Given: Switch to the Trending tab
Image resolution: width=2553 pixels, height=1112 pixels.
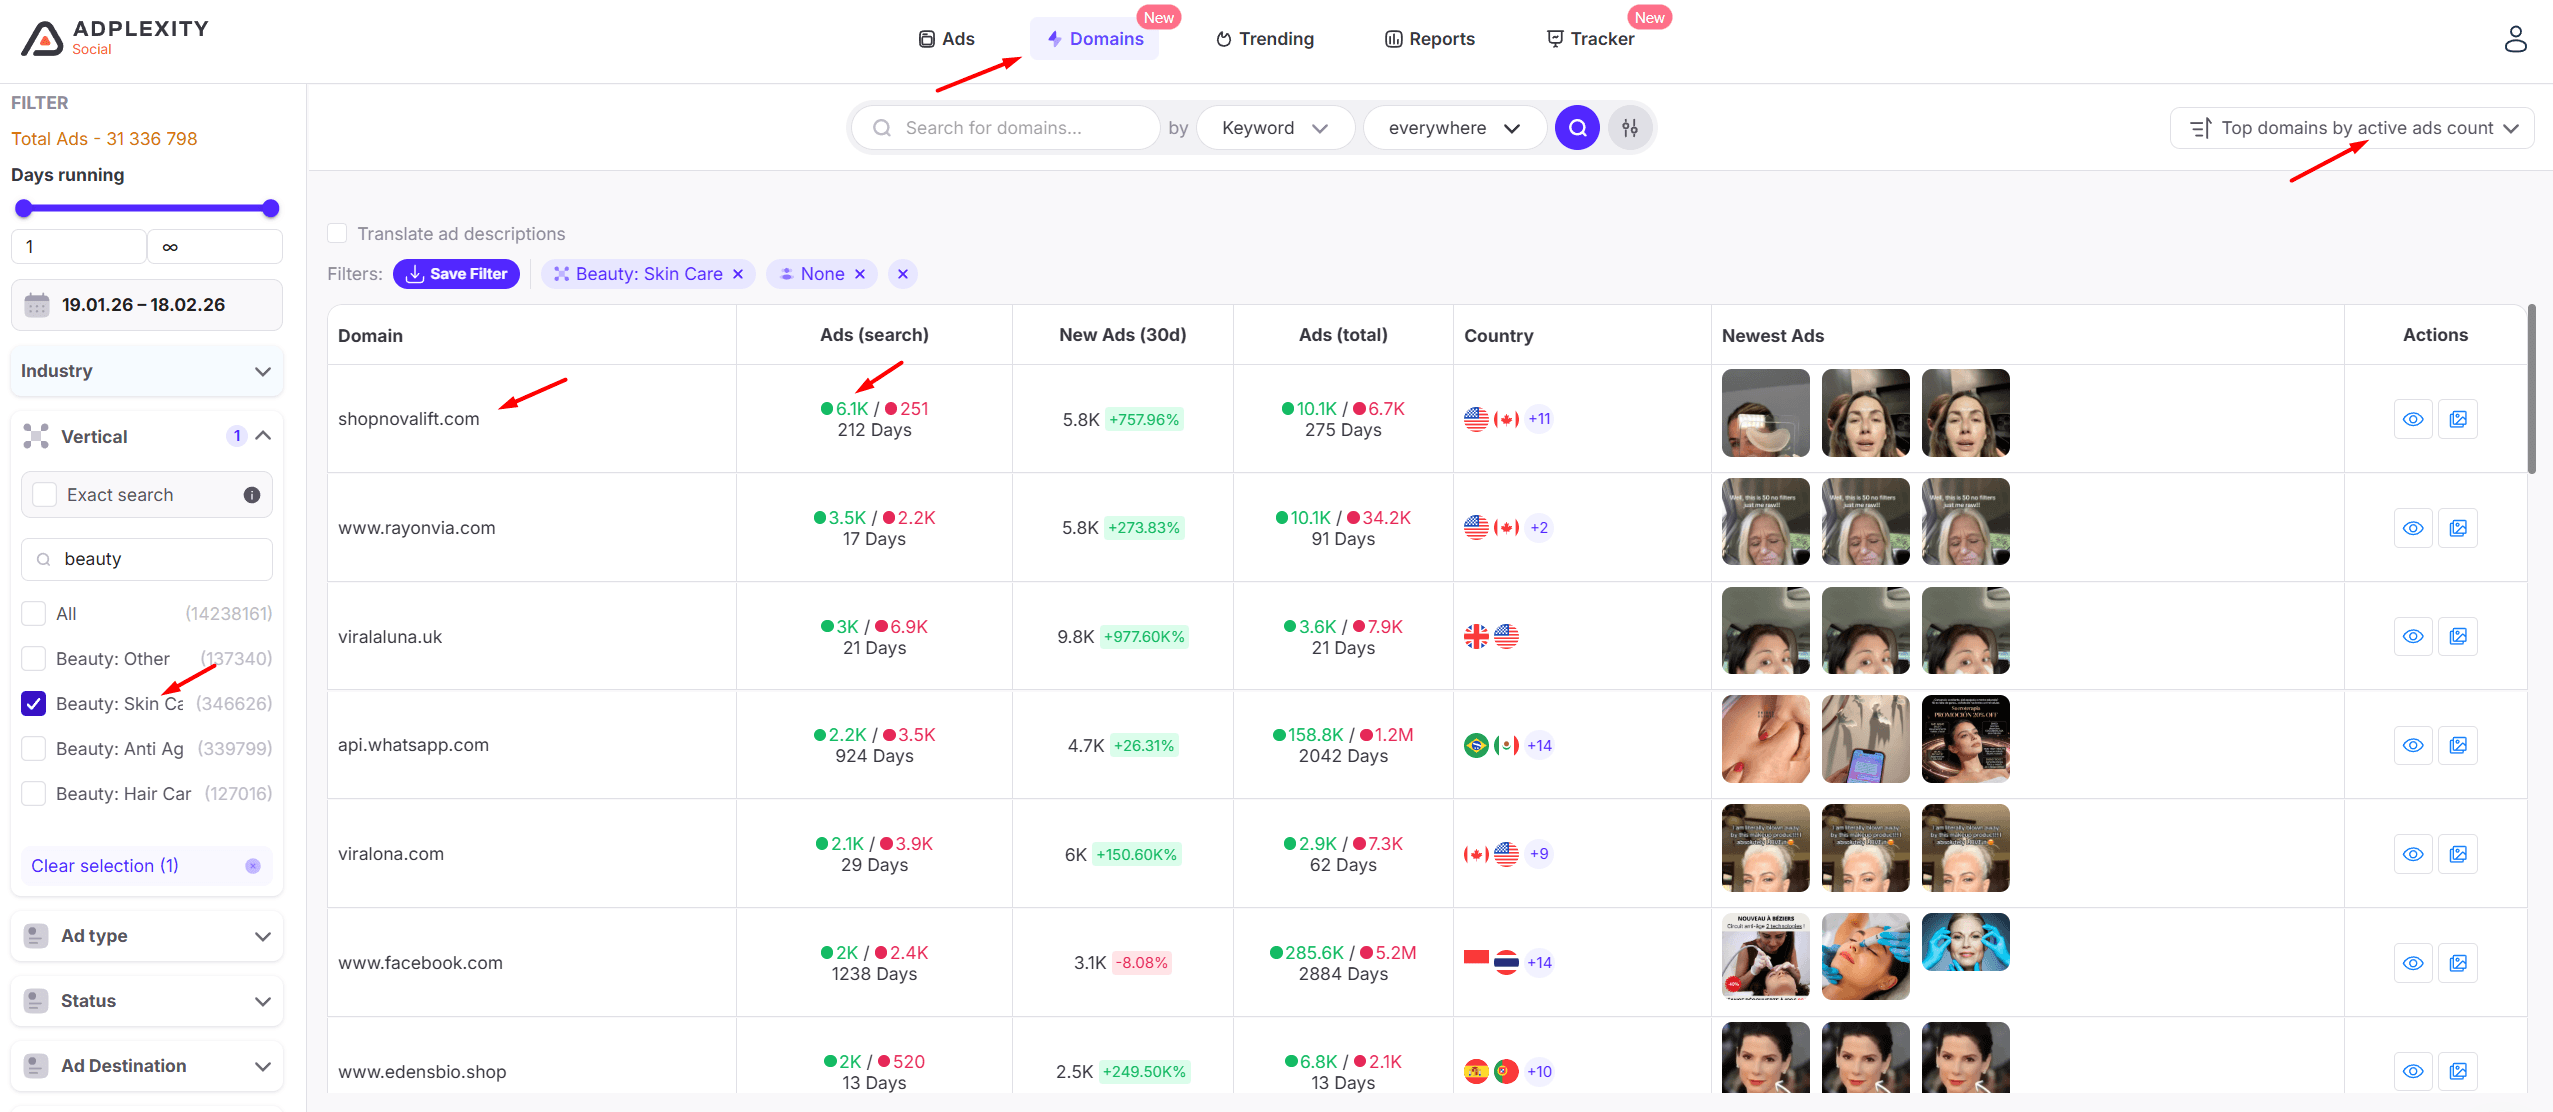Looking at the screenshot, I should pos(1265,39).
